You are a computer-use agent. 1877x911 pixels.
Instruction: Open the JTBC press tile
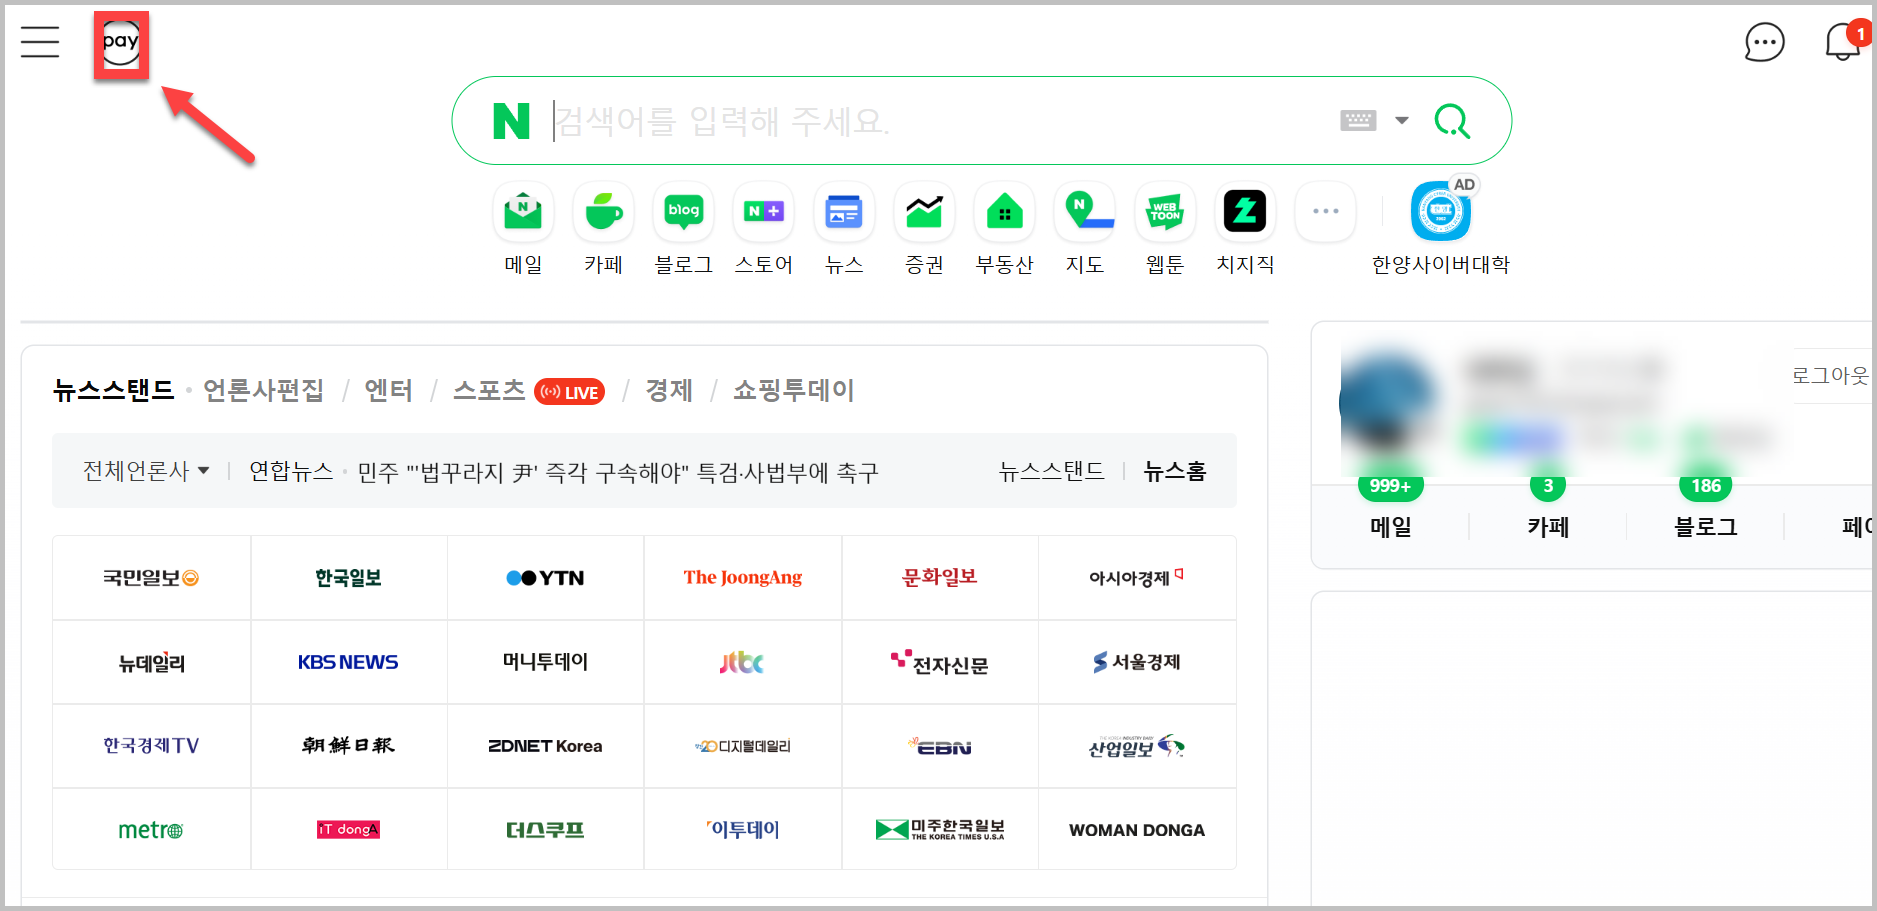pyautogui.click(x=743, y=662)
